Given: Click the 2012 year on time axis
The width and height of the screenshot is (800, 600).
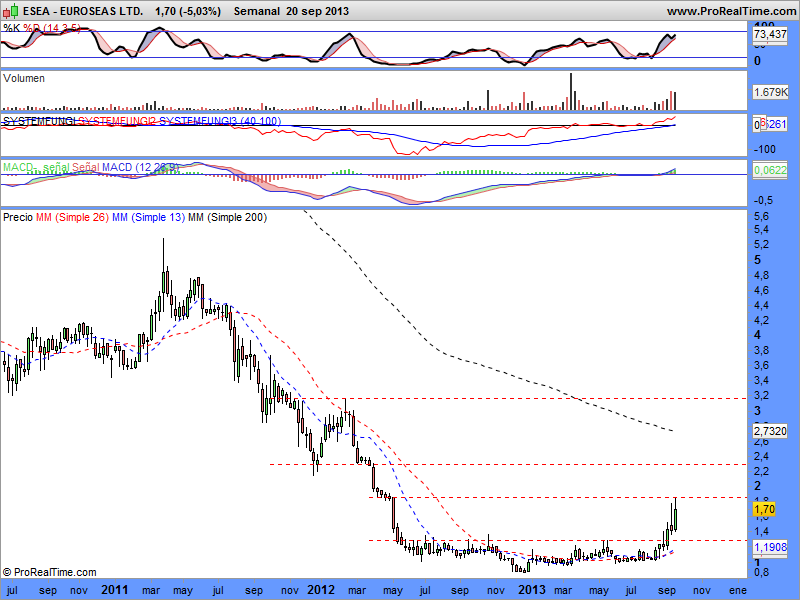Looking at the screenshot, I should (x=321, y=590).
